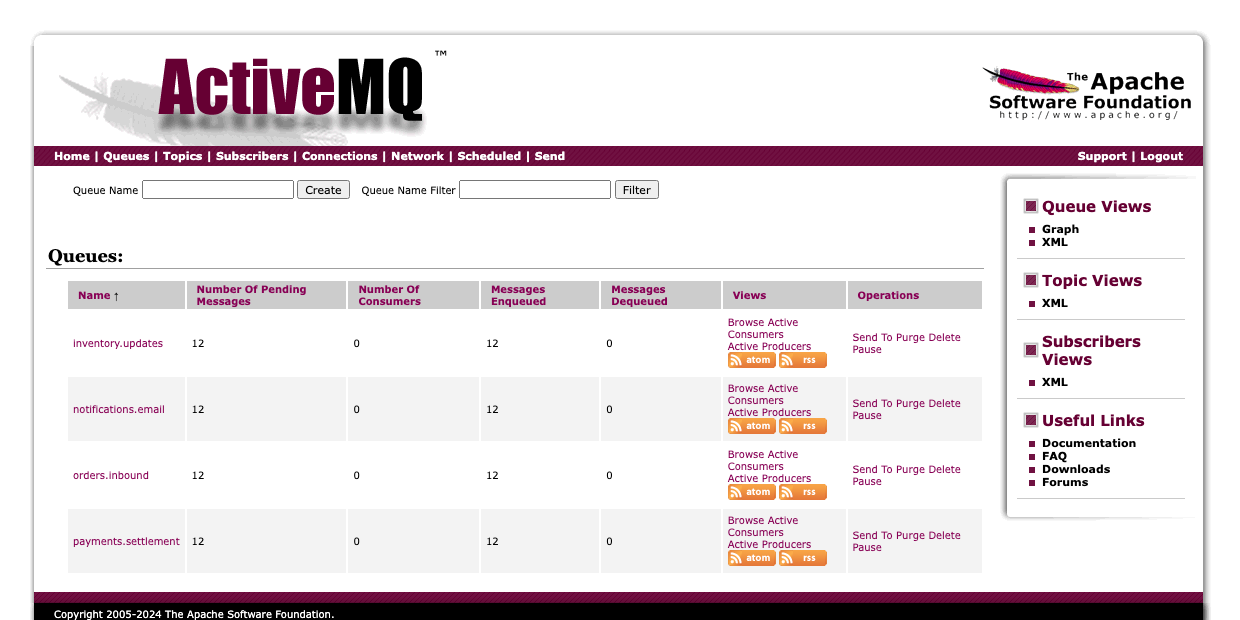This screenshot has height=620, width=1240.
Task: Open atom feed for notifications.email queue
Action: tap(751, 426)
